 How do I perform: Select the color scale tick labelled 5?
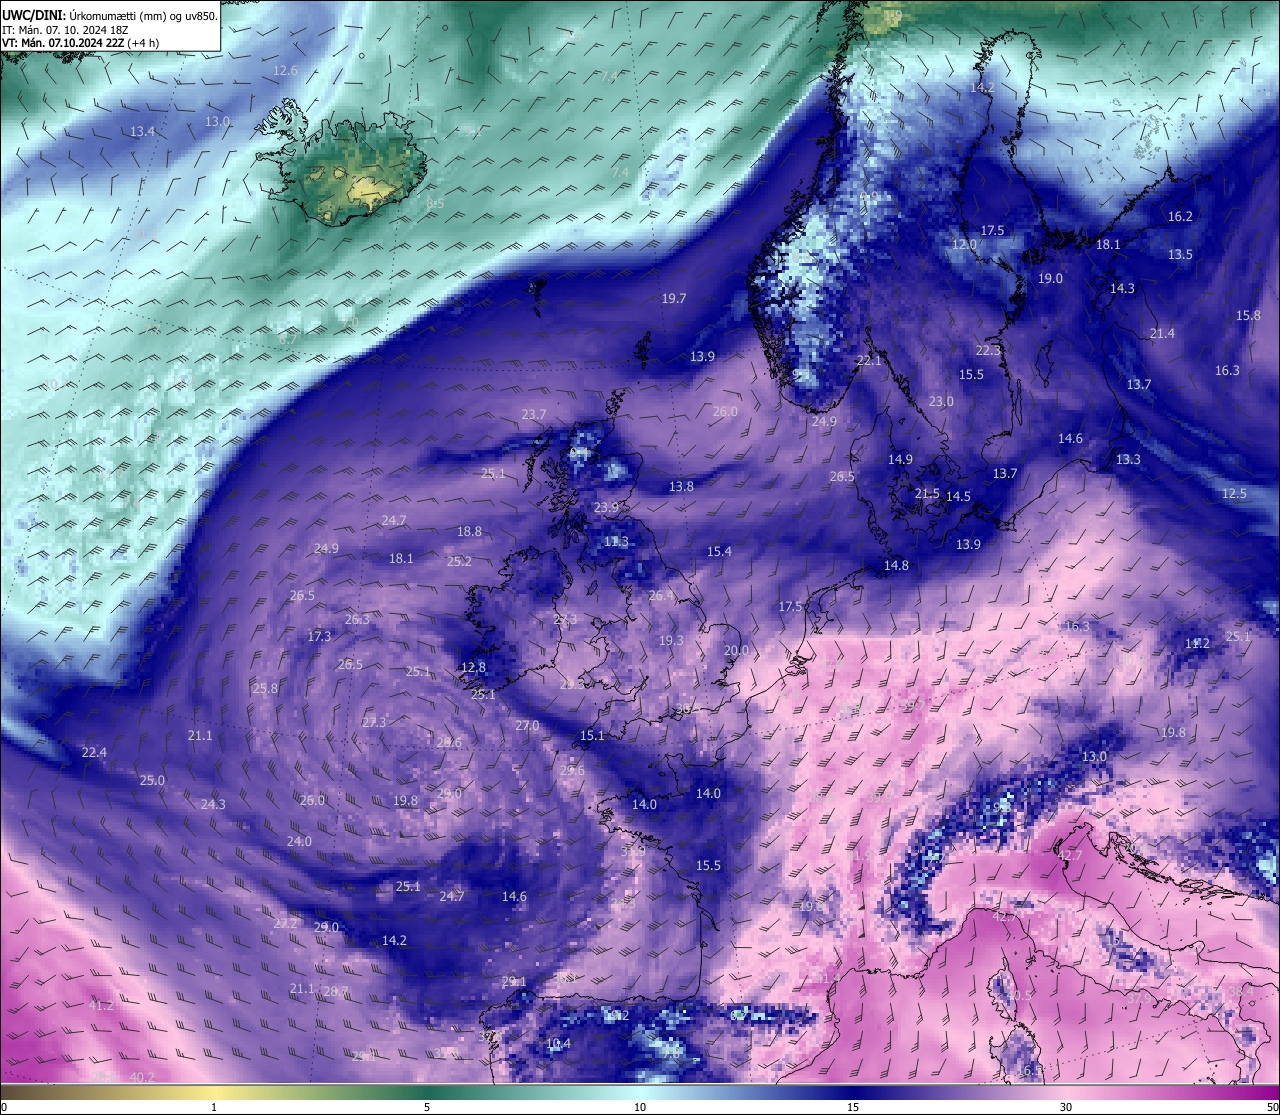coord(427,1107)
